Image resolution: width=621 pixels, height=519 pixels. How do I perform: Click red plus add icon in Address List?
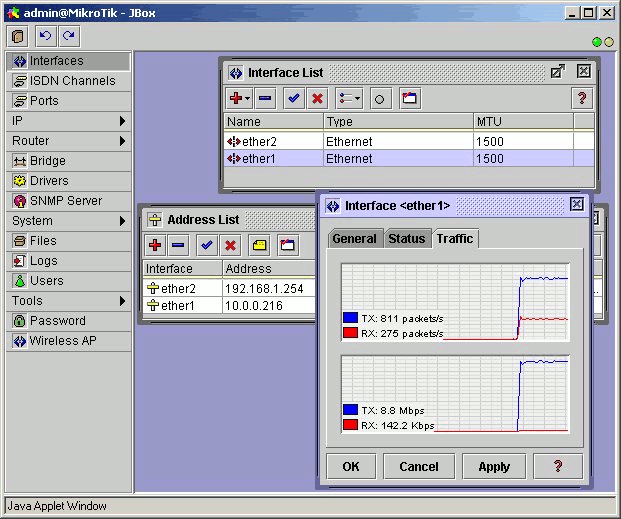click(155, 245)
